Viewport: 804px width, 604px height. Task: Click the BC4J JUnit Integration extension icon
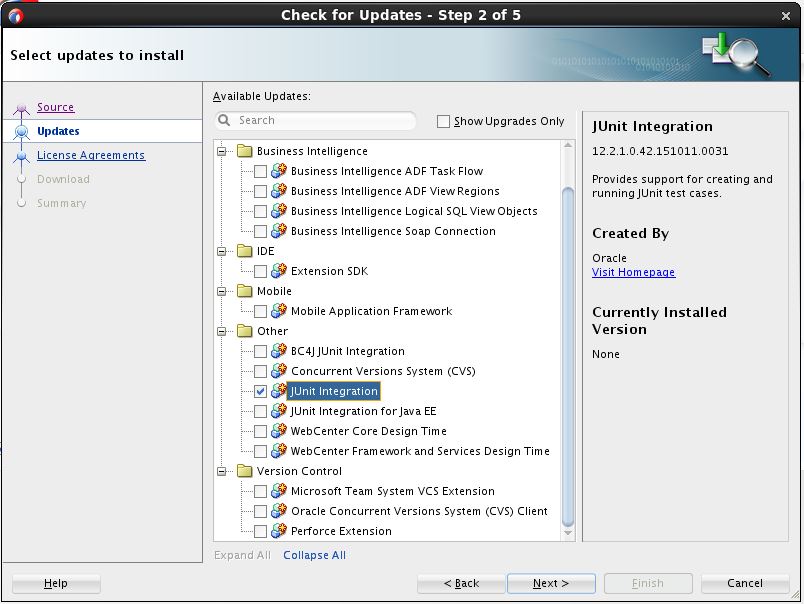click(x=279, y=351)
